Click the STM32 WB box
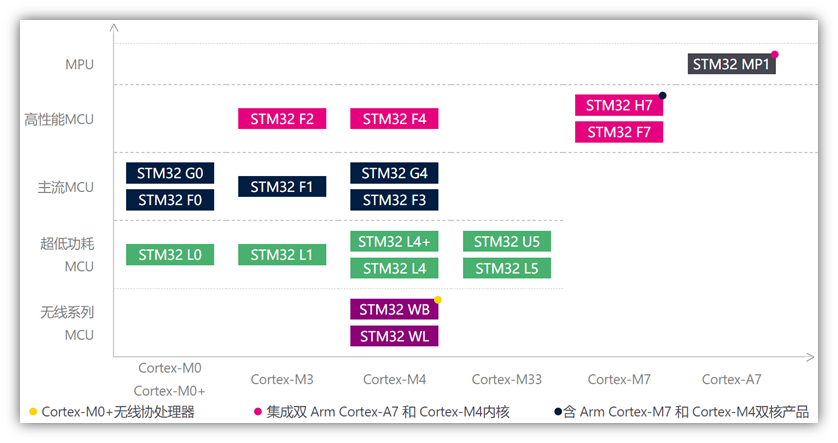The image size is (838, 443). (394, 309)
